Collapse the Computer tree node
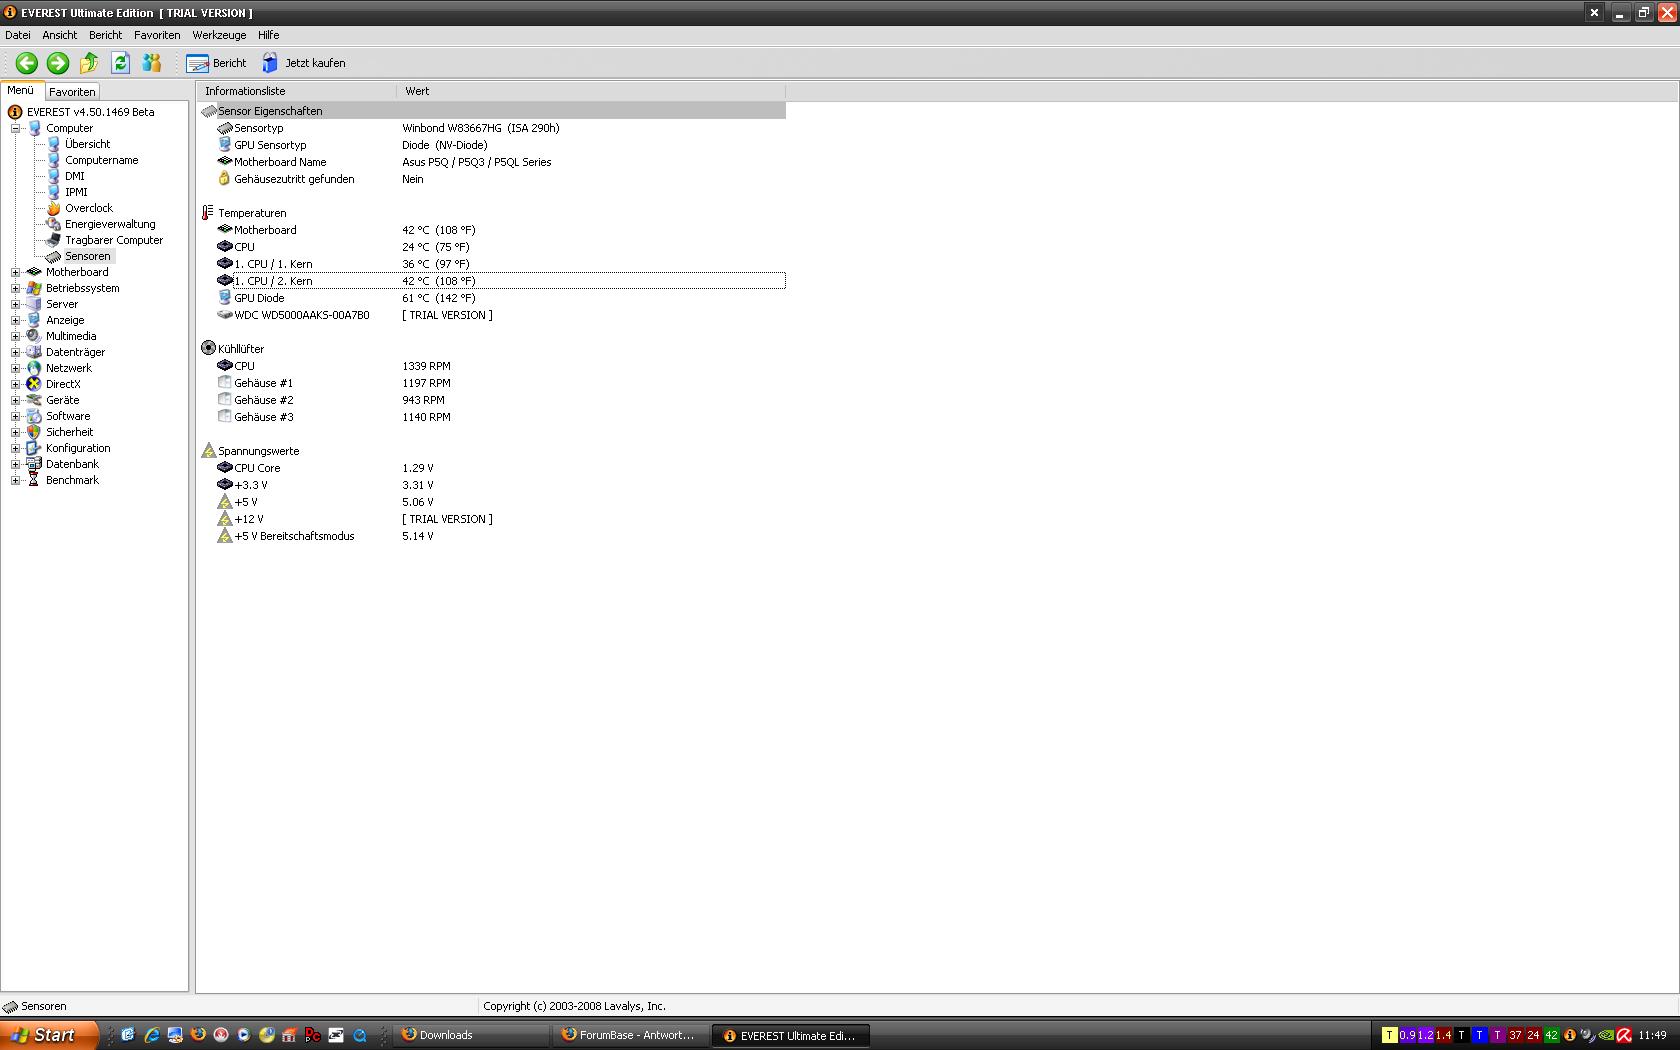 coord(15,128)
